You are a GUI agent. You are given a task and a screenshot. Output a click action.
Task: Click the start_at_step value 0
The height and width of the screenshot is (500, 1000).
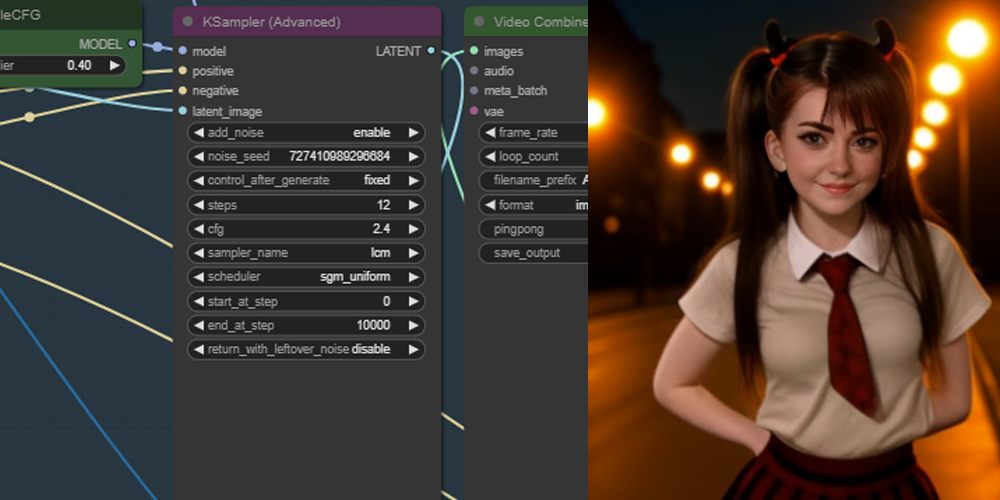[x=386, y=301]
